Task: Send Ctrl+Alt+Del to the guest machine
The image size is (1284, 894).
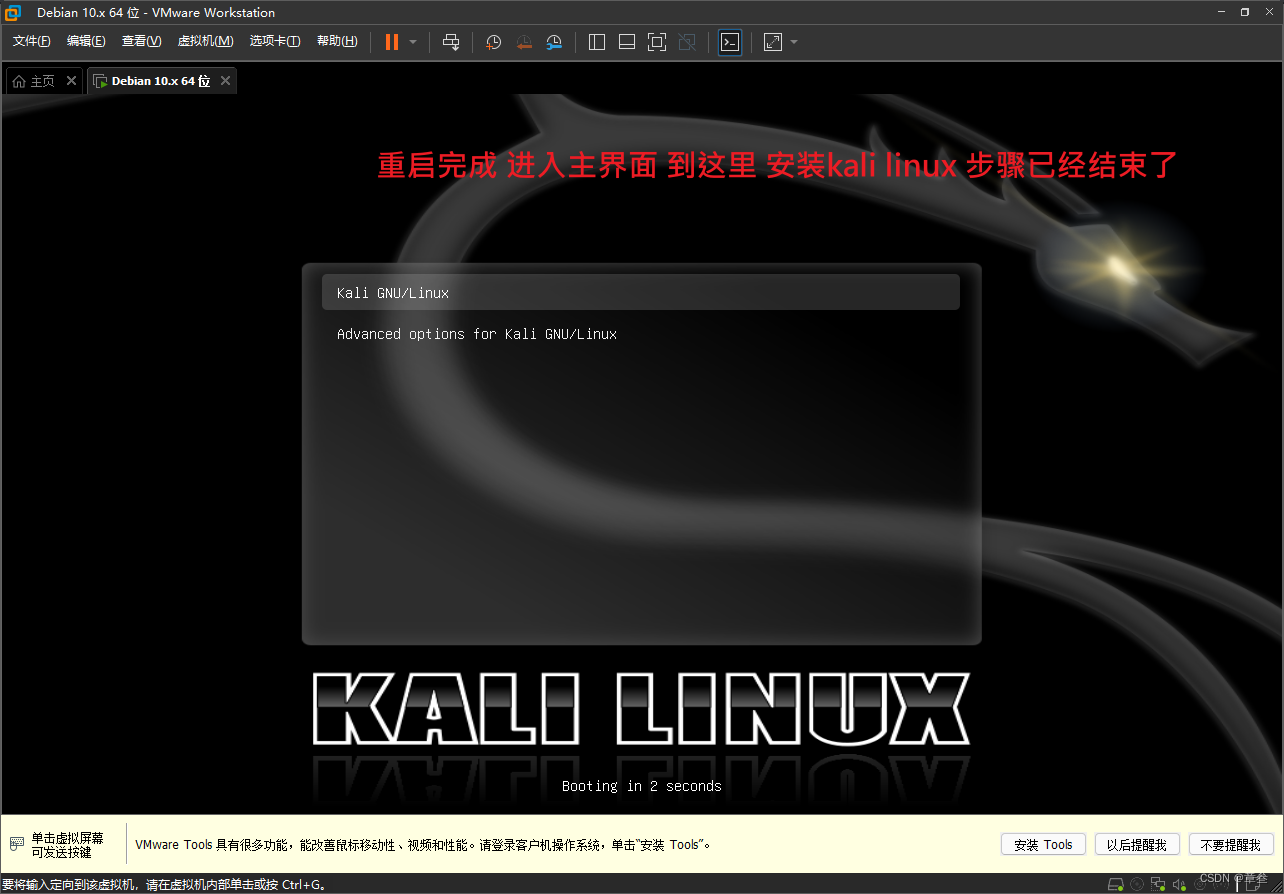Action: point(451,42)
